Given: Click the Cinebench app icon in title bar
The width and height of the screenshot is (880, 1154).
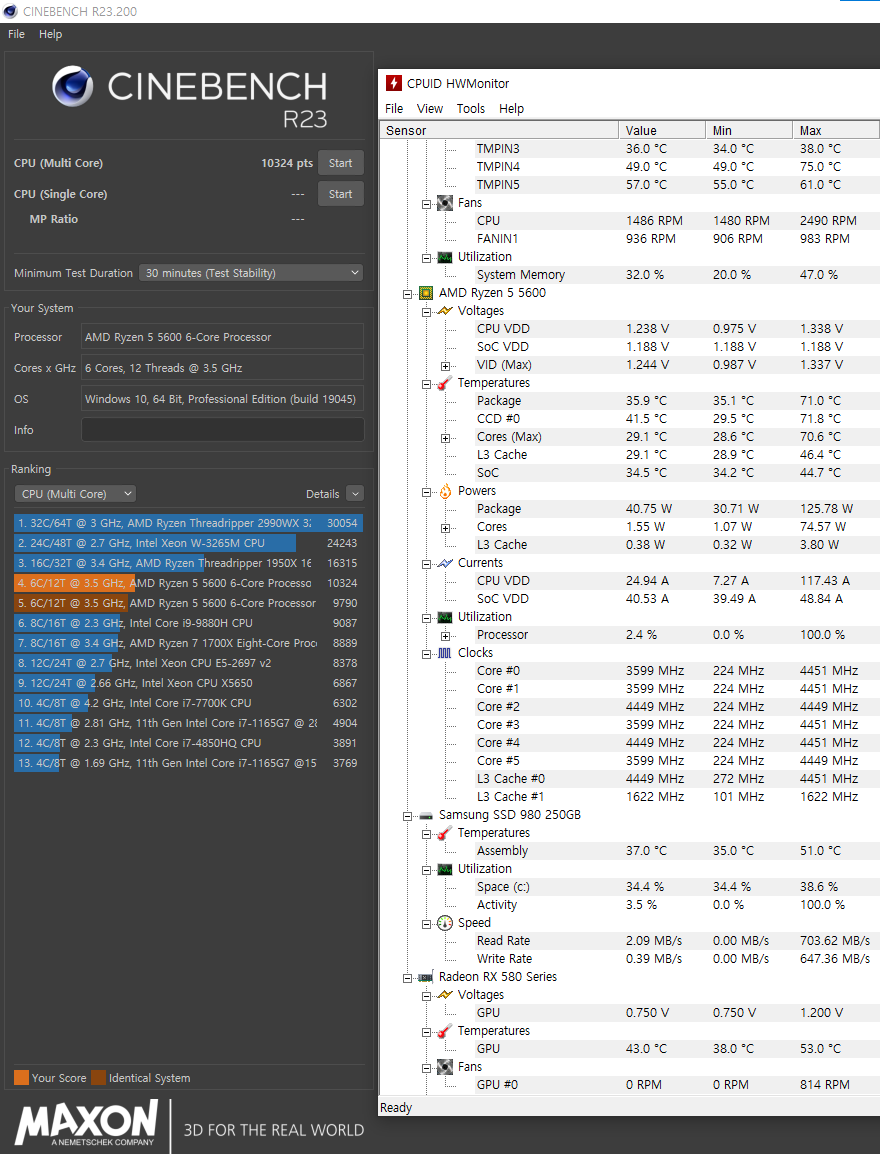Looking at the screenshot, I should [x=10, y=11].
